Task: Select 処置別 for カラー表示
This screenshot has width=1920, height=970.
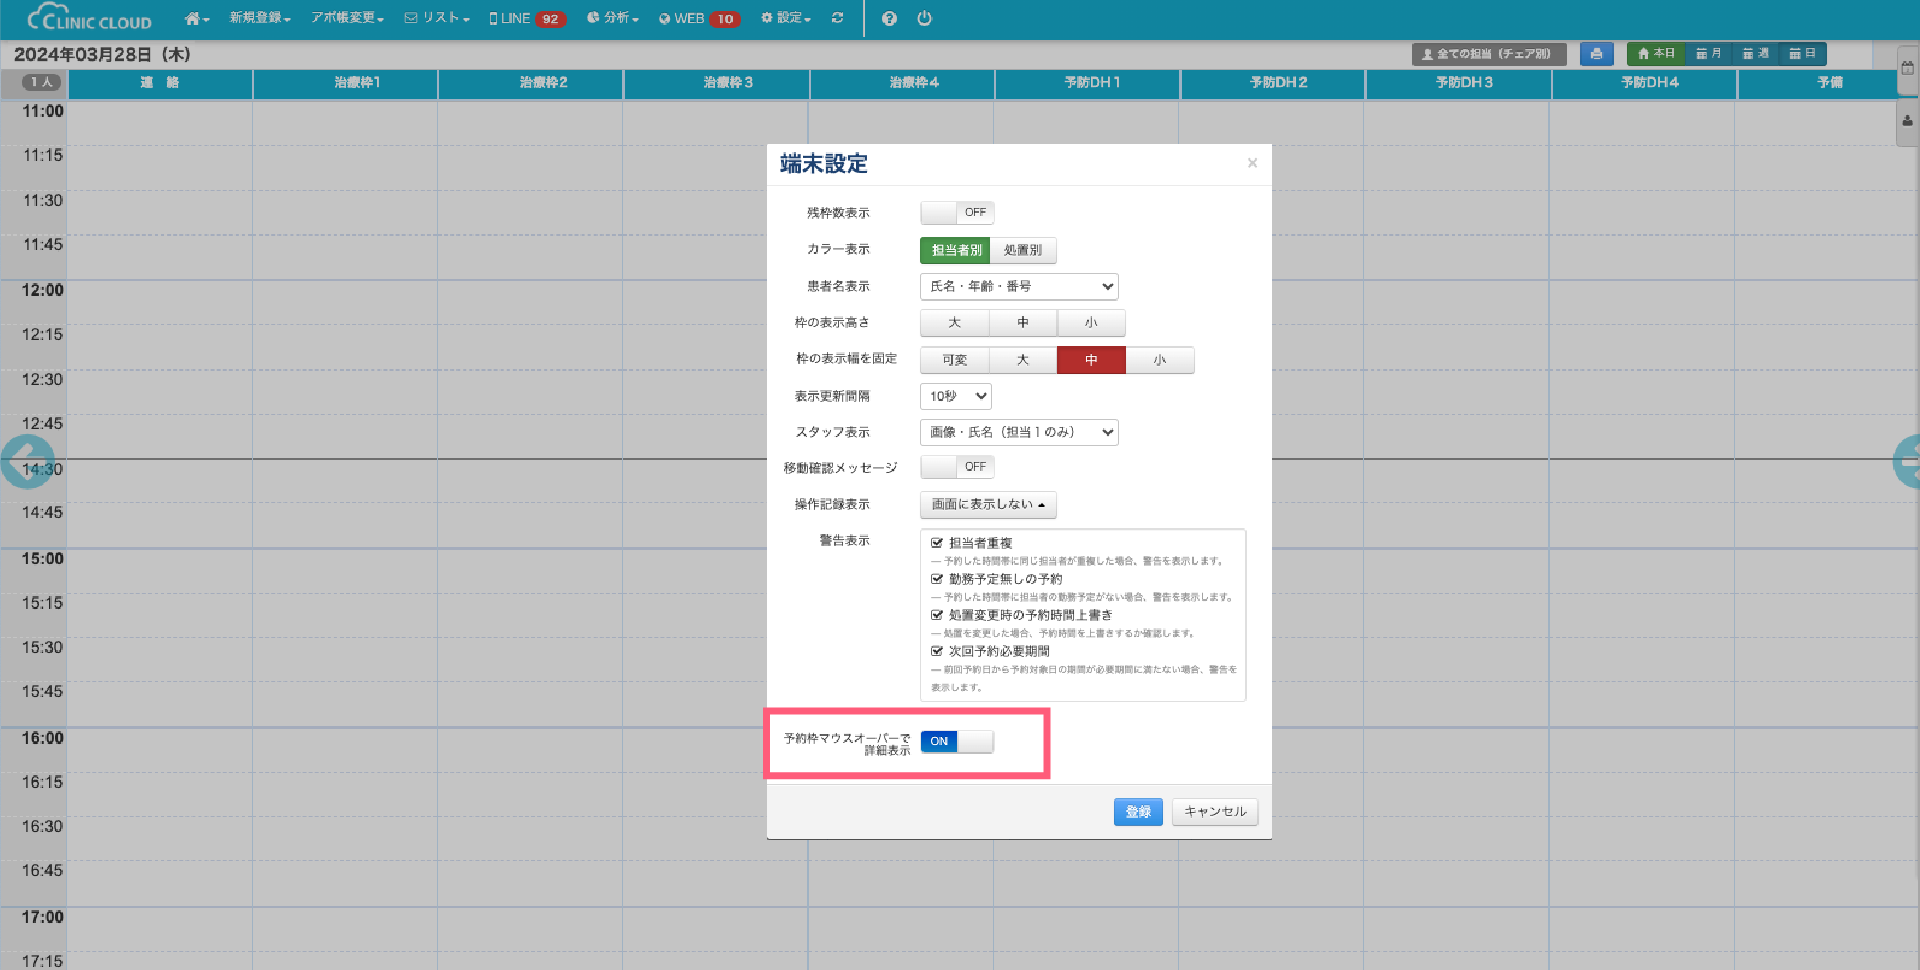Action: click(x=1022, y=250)
